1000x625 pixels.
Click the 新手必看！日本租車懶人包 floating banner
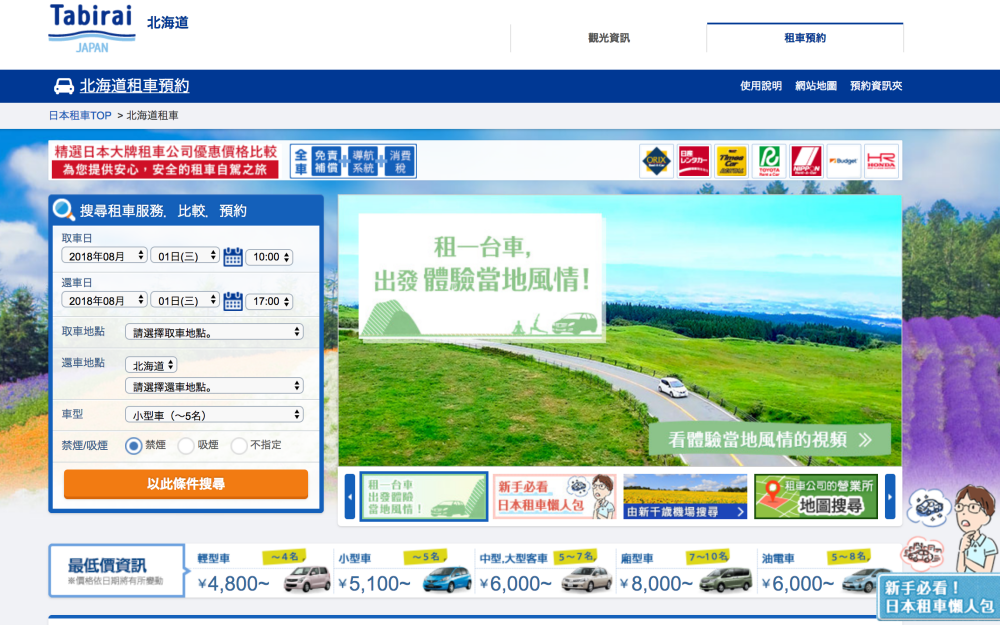(939, 597)
